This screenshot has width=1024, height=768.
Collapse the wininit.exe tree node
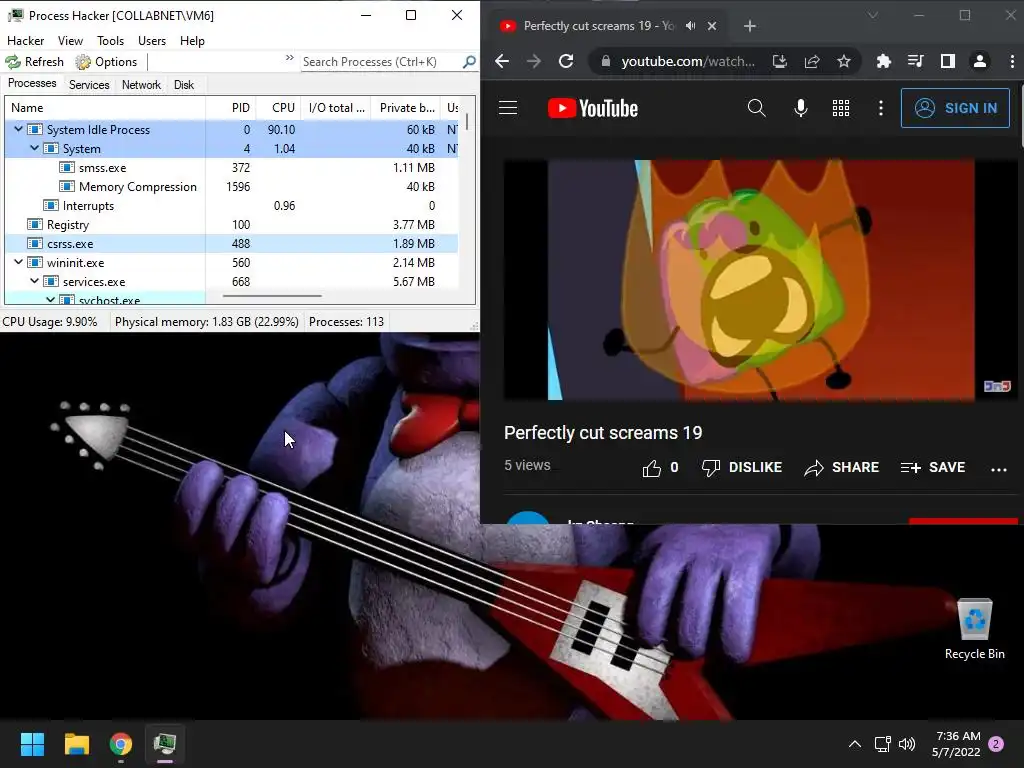tap(18, 262)
